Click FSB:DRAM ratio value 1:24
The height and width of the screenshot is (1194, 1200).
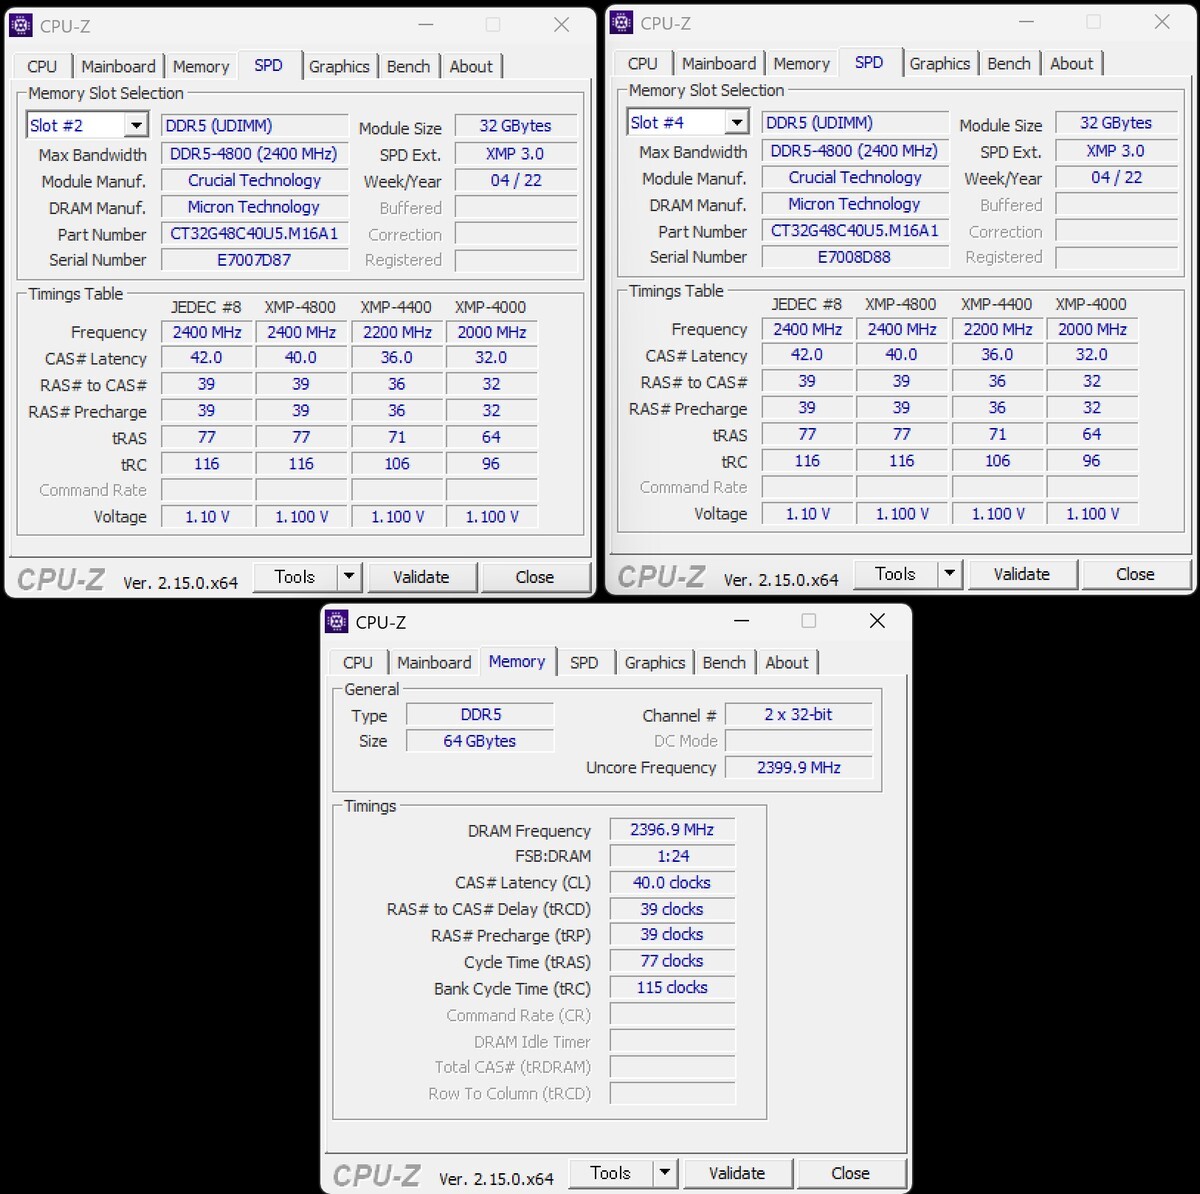pyautogui.click(x=672, y=856)
